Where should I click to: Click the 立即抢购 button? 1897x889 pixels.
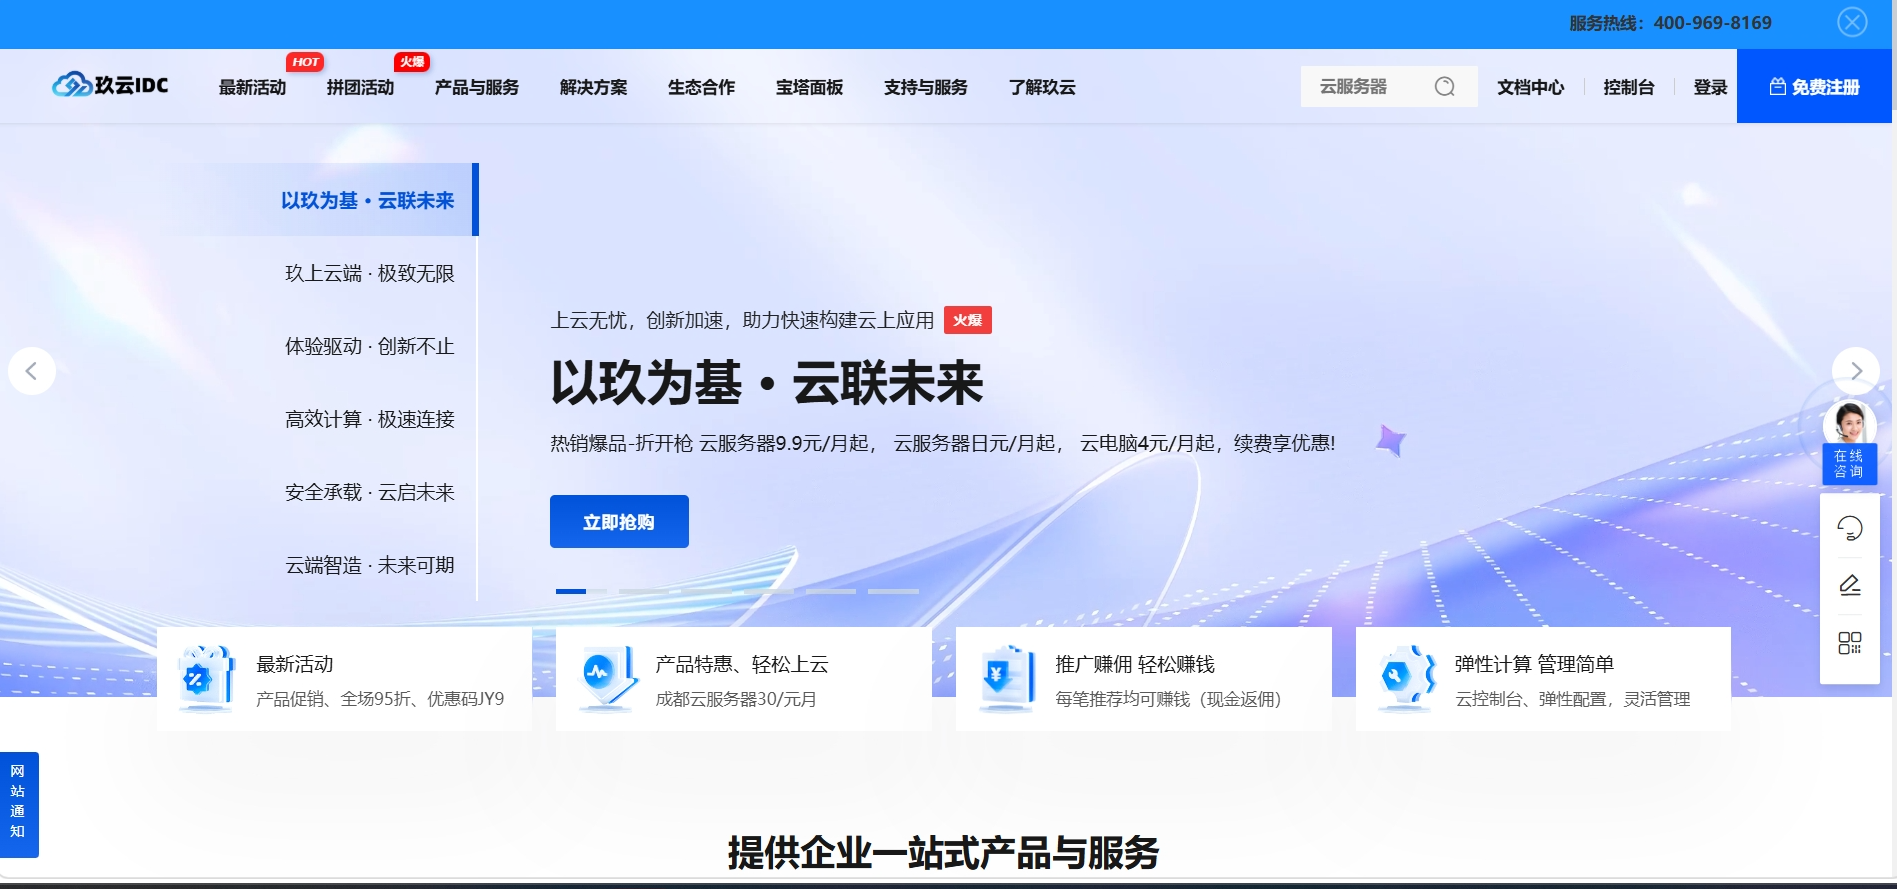[619, 522]
